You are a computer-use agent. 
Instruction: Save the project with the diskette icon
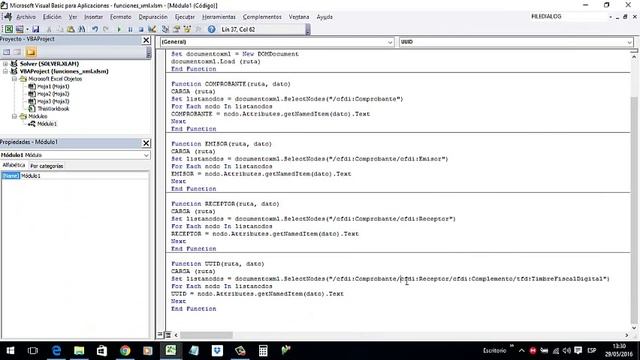click(x=36, y=29)
